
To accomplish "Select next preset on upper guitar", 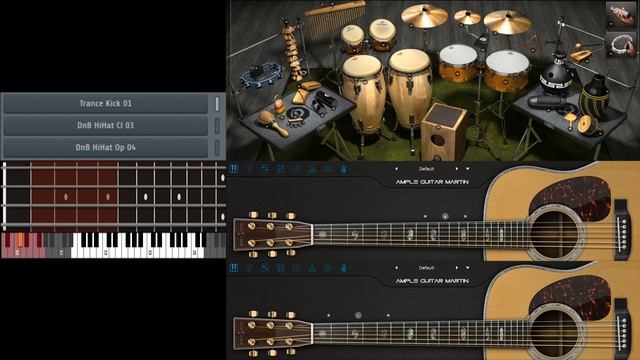I will pos(457,169).
